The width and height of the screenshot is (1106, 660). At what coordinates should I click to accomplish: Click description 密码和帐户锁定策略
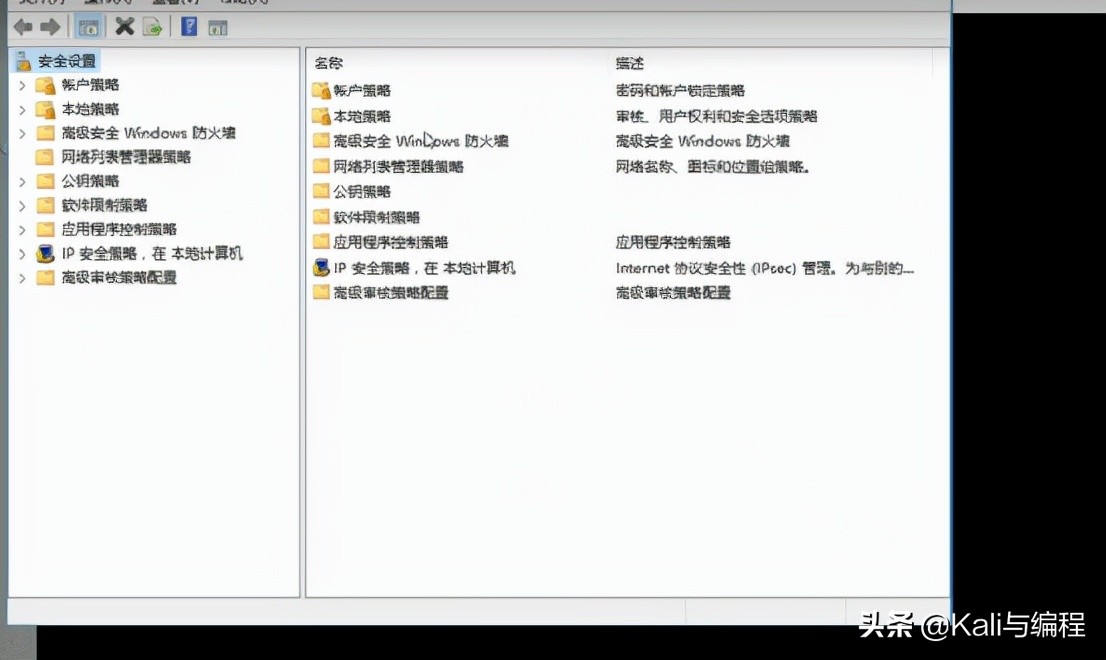click(680, 90)
